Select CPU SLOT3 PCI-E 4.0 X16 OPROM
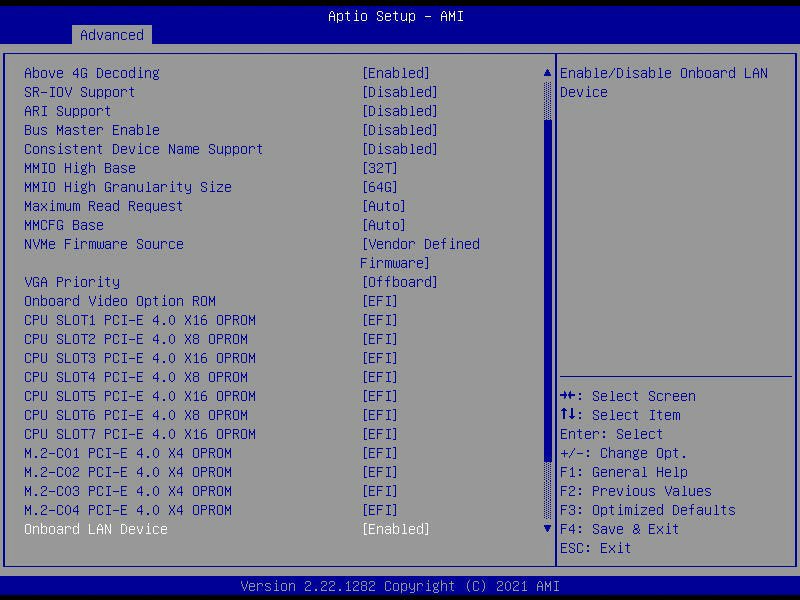This screenshot has height=600, width=800. coord(140,358)
